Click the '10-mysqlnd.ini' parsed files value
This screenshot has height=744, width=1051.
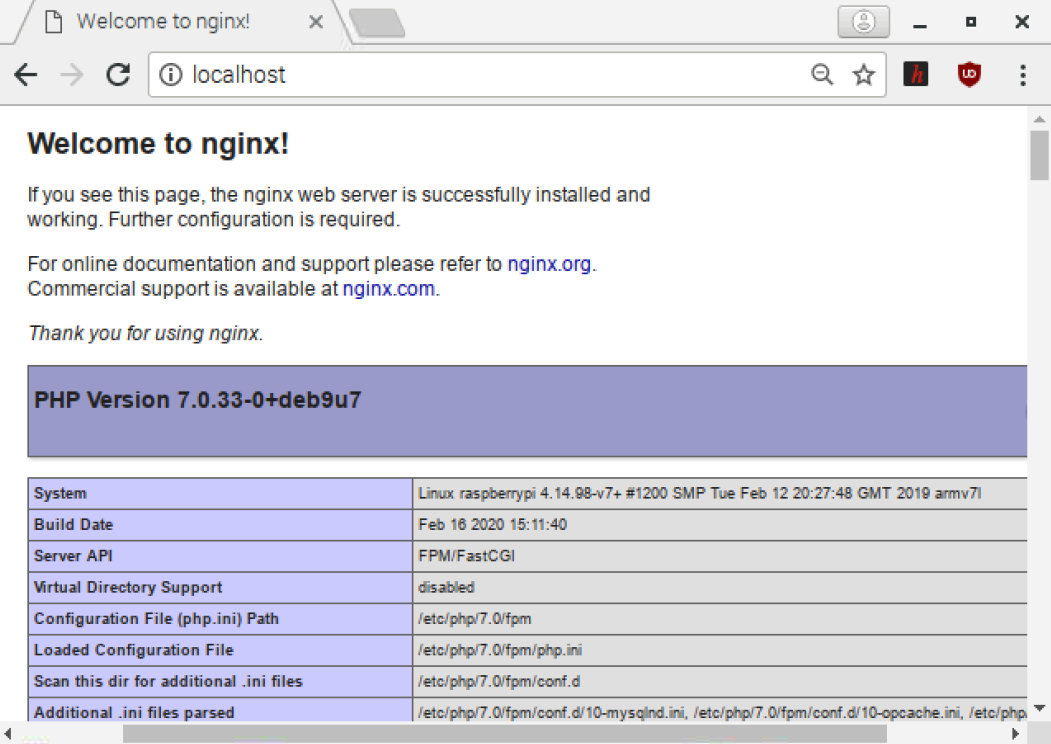coord(722,712)
